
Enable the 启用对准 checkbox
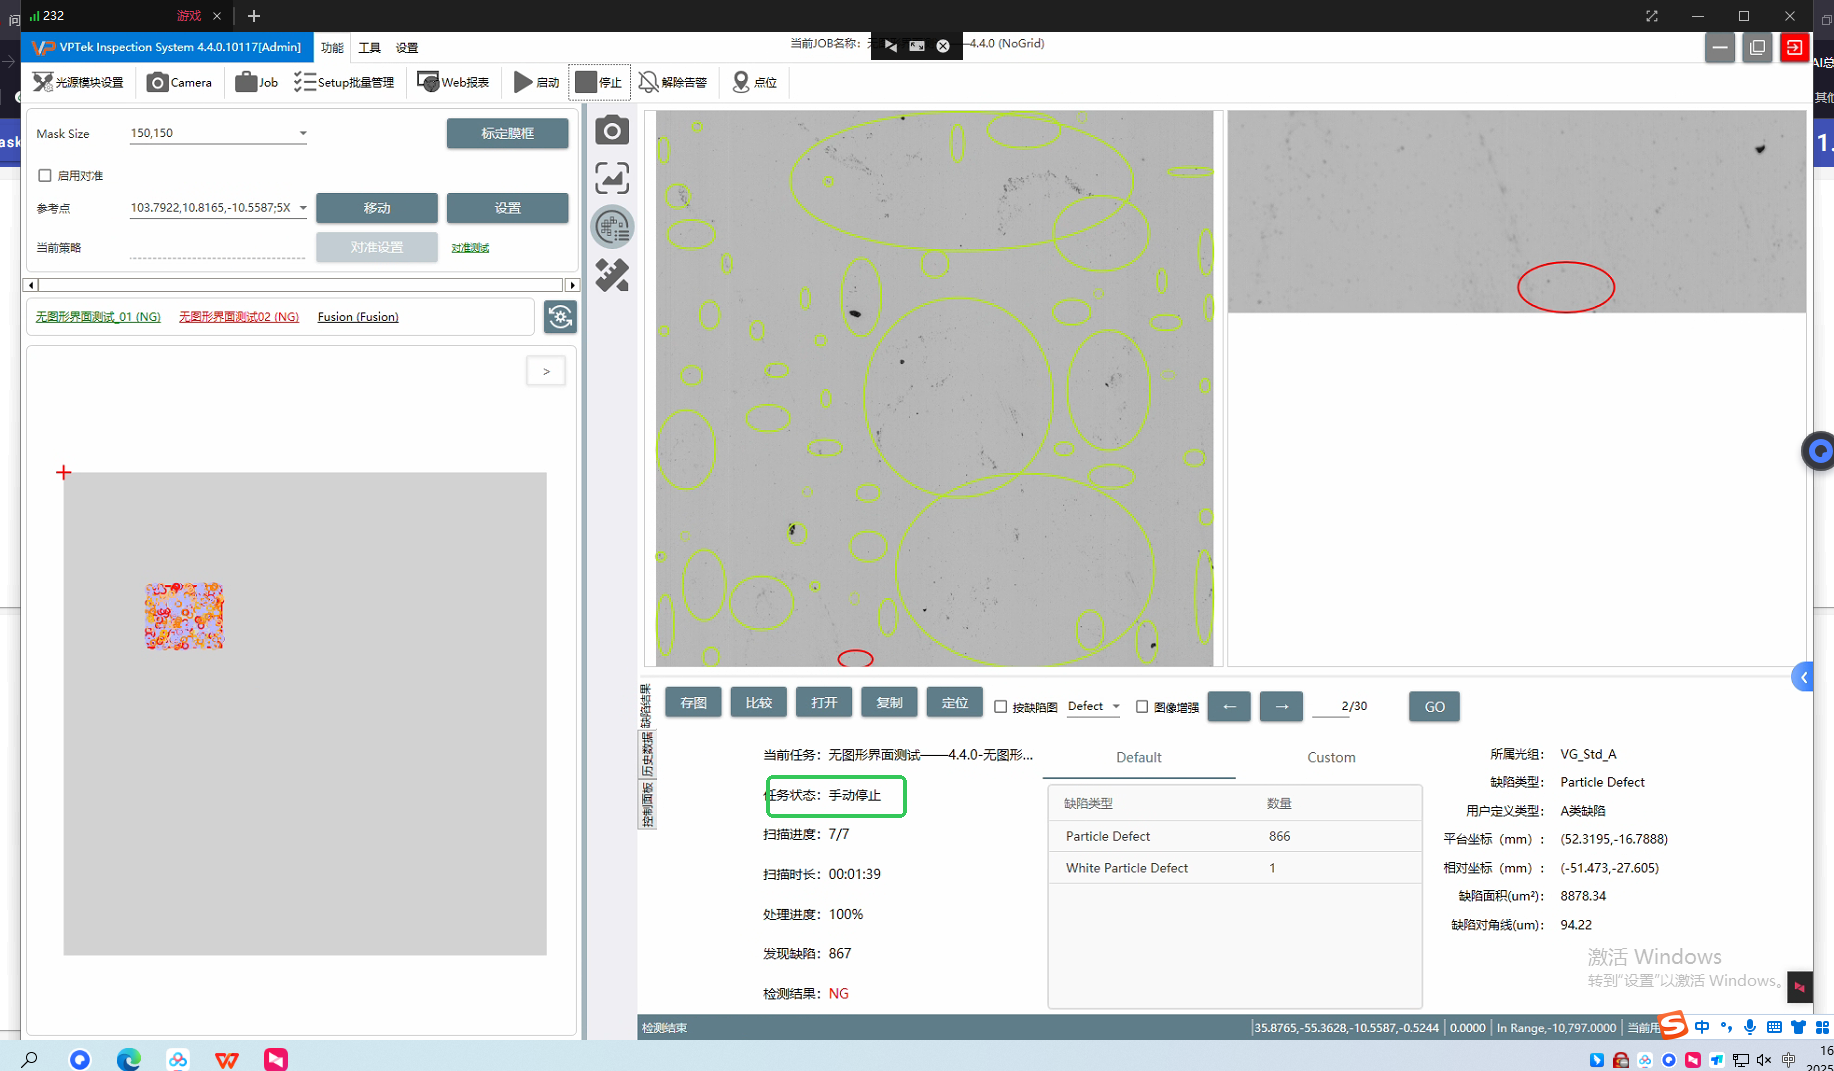[x=45, y=176]
